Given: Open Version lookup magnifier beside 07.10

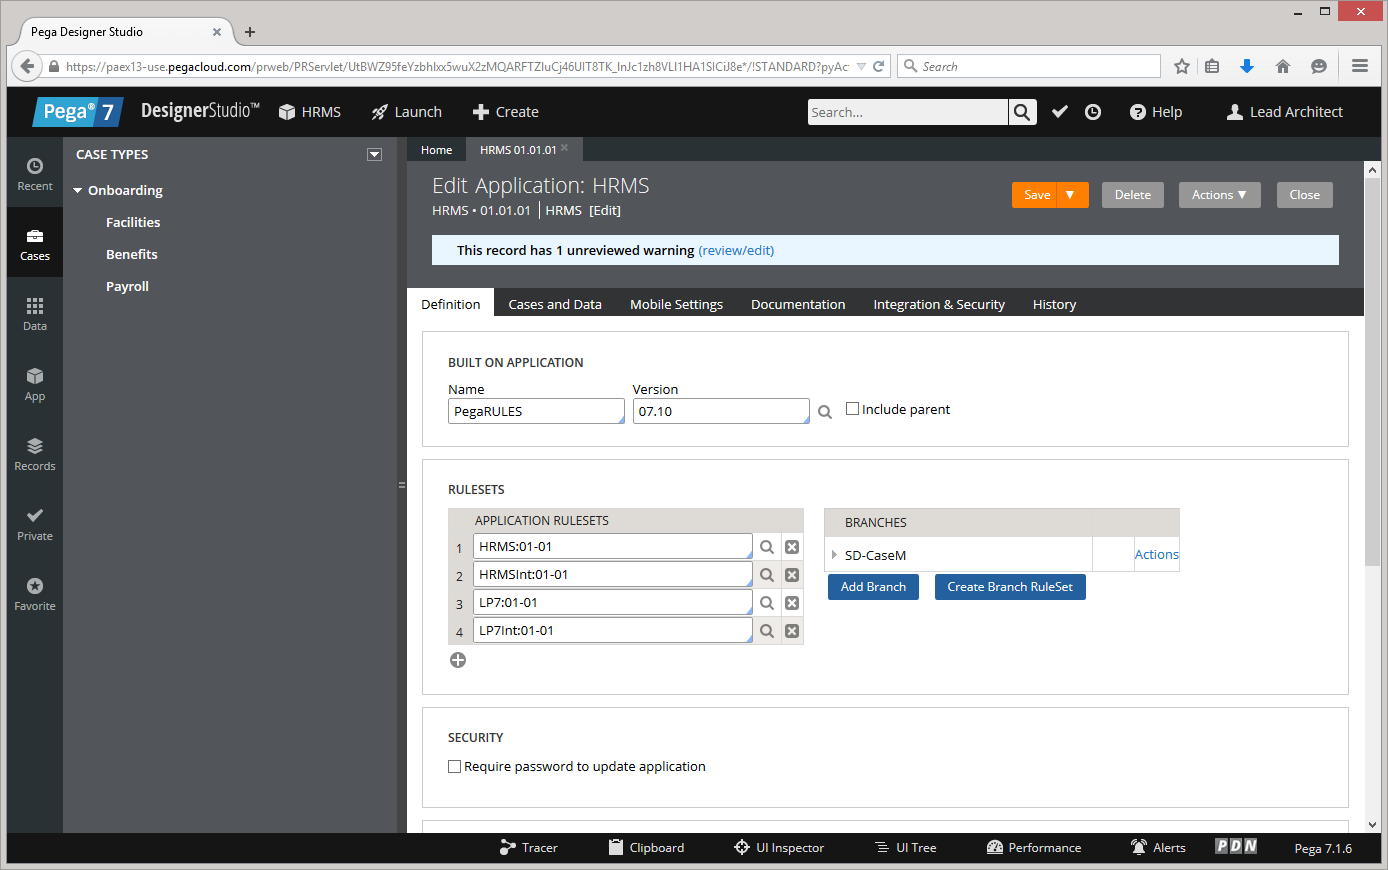Looking at the screenshot, I should (x=825, y=412).
